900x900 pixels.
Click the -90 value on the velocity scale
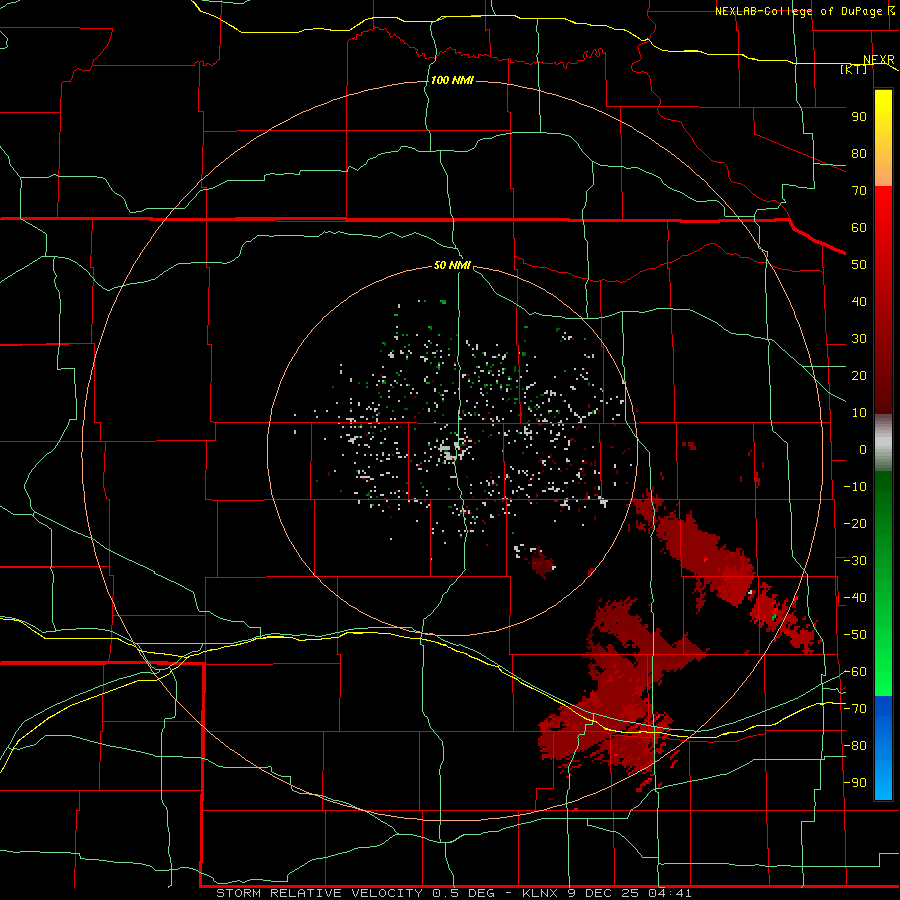[x=855, y=783]
